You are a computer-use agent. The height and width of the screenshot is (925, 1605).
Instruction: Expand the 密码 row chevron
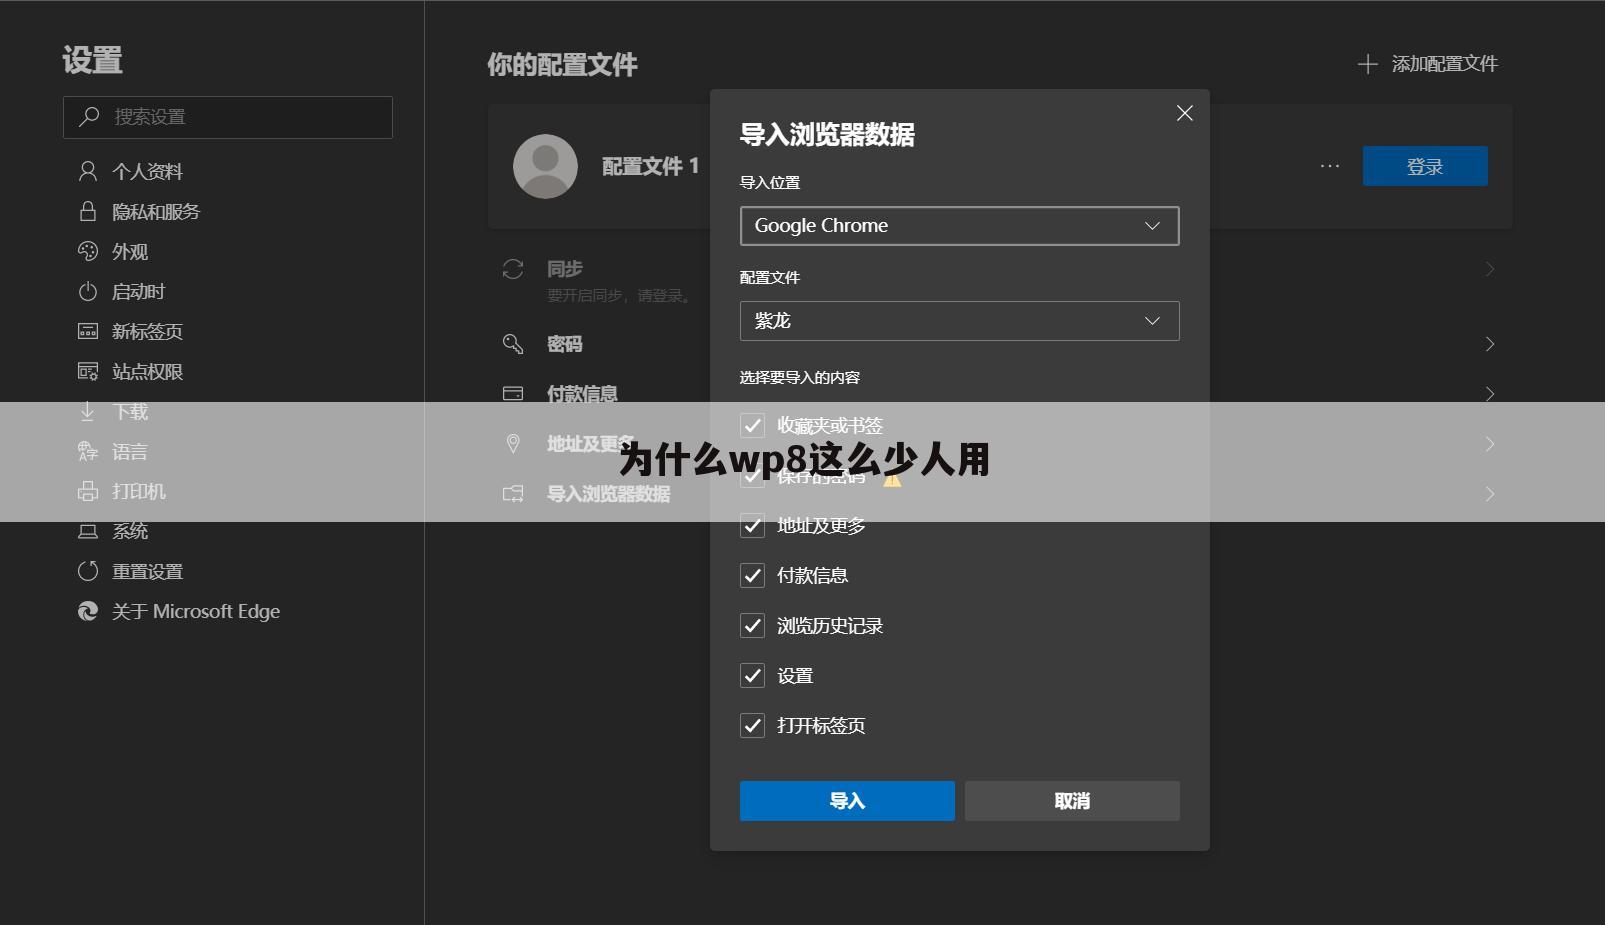tap(1490, 344)
